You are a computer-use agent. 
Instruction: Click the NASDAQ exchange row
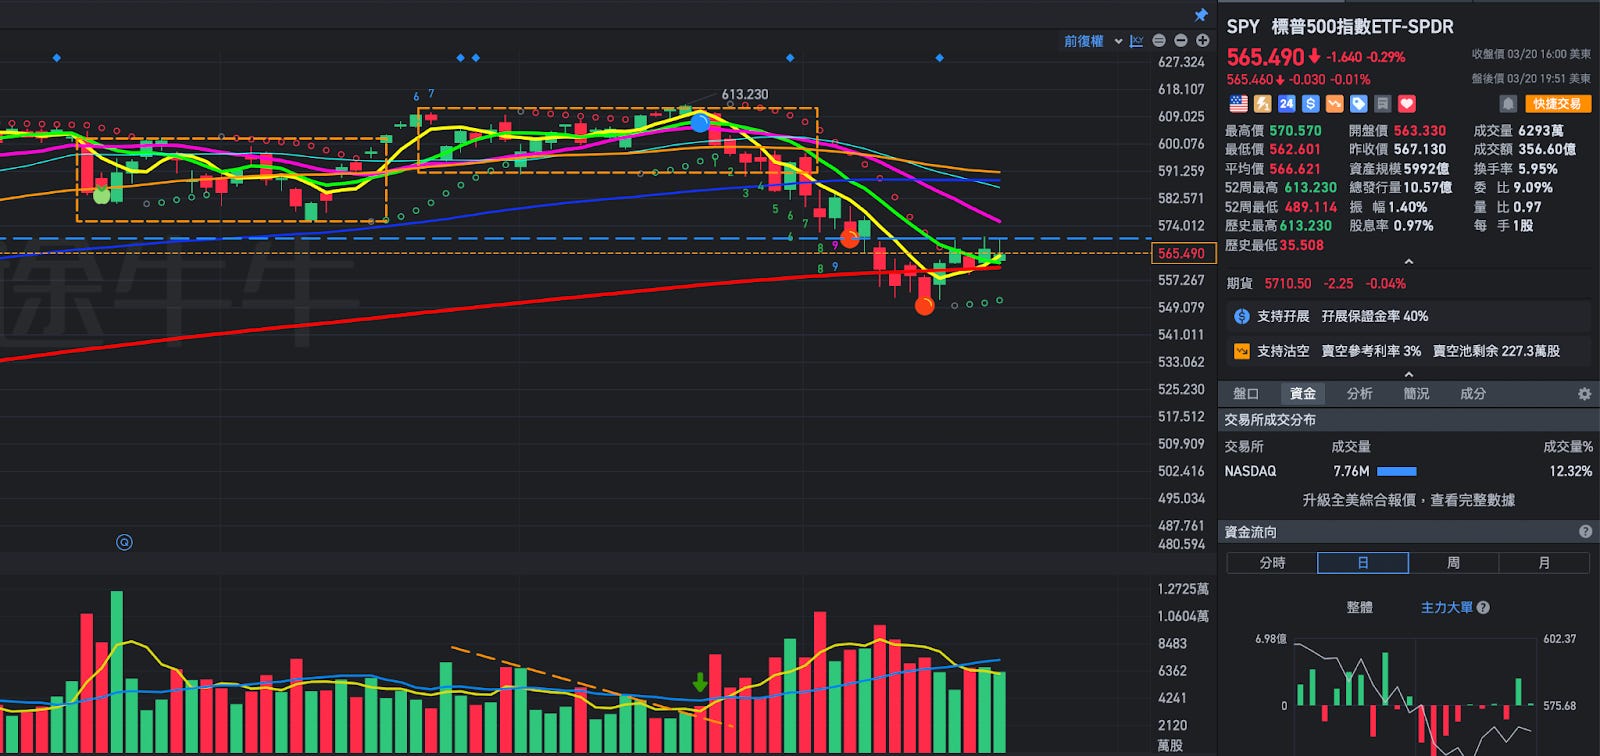(1408, 471)
